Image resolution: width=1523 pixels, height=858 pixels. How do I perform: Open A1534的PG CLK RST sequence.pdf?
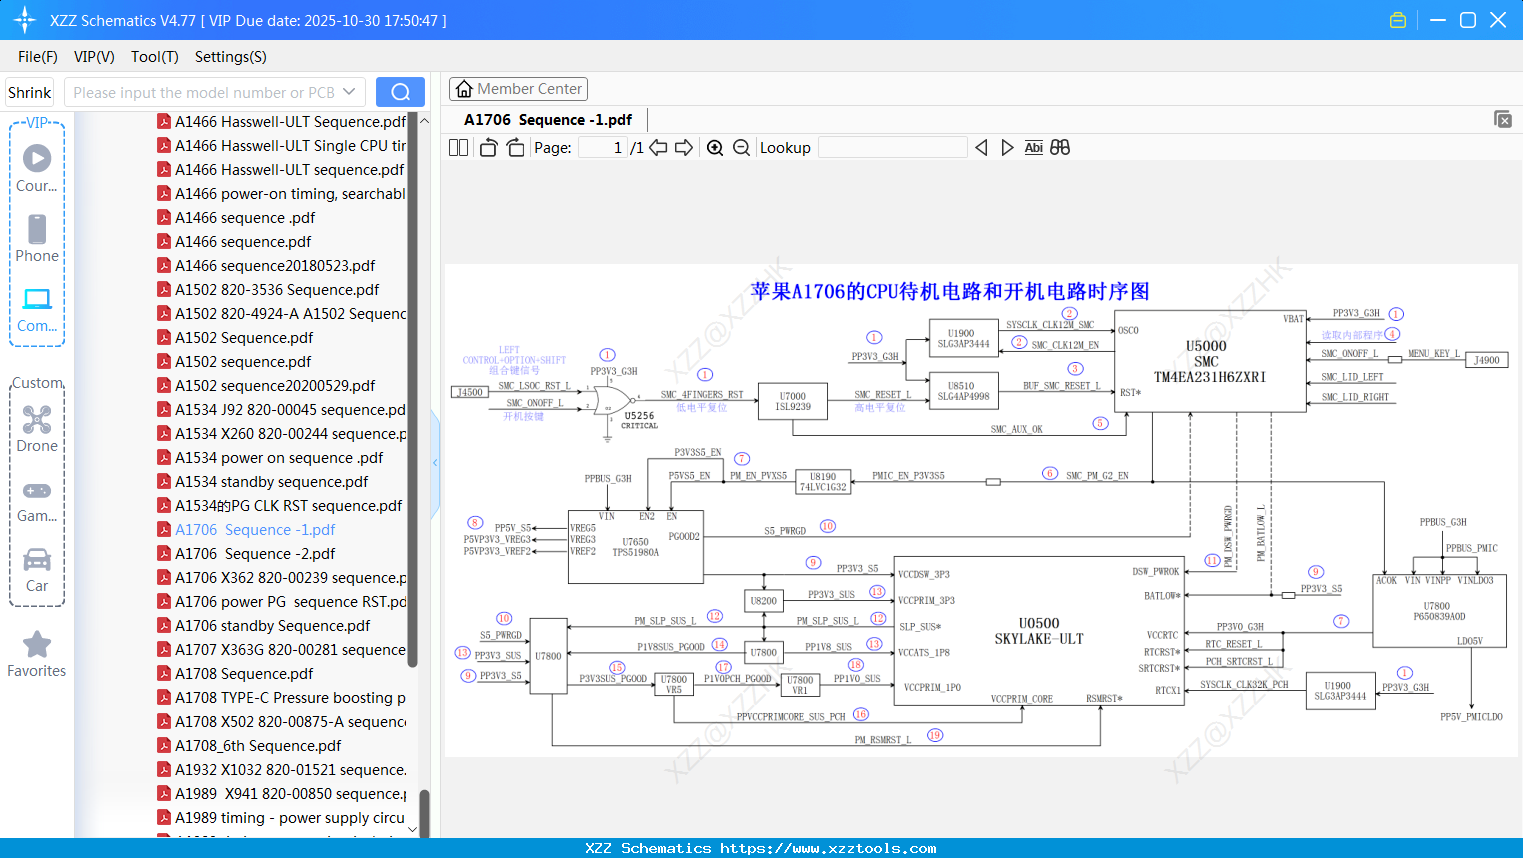[x=282, y=506]
